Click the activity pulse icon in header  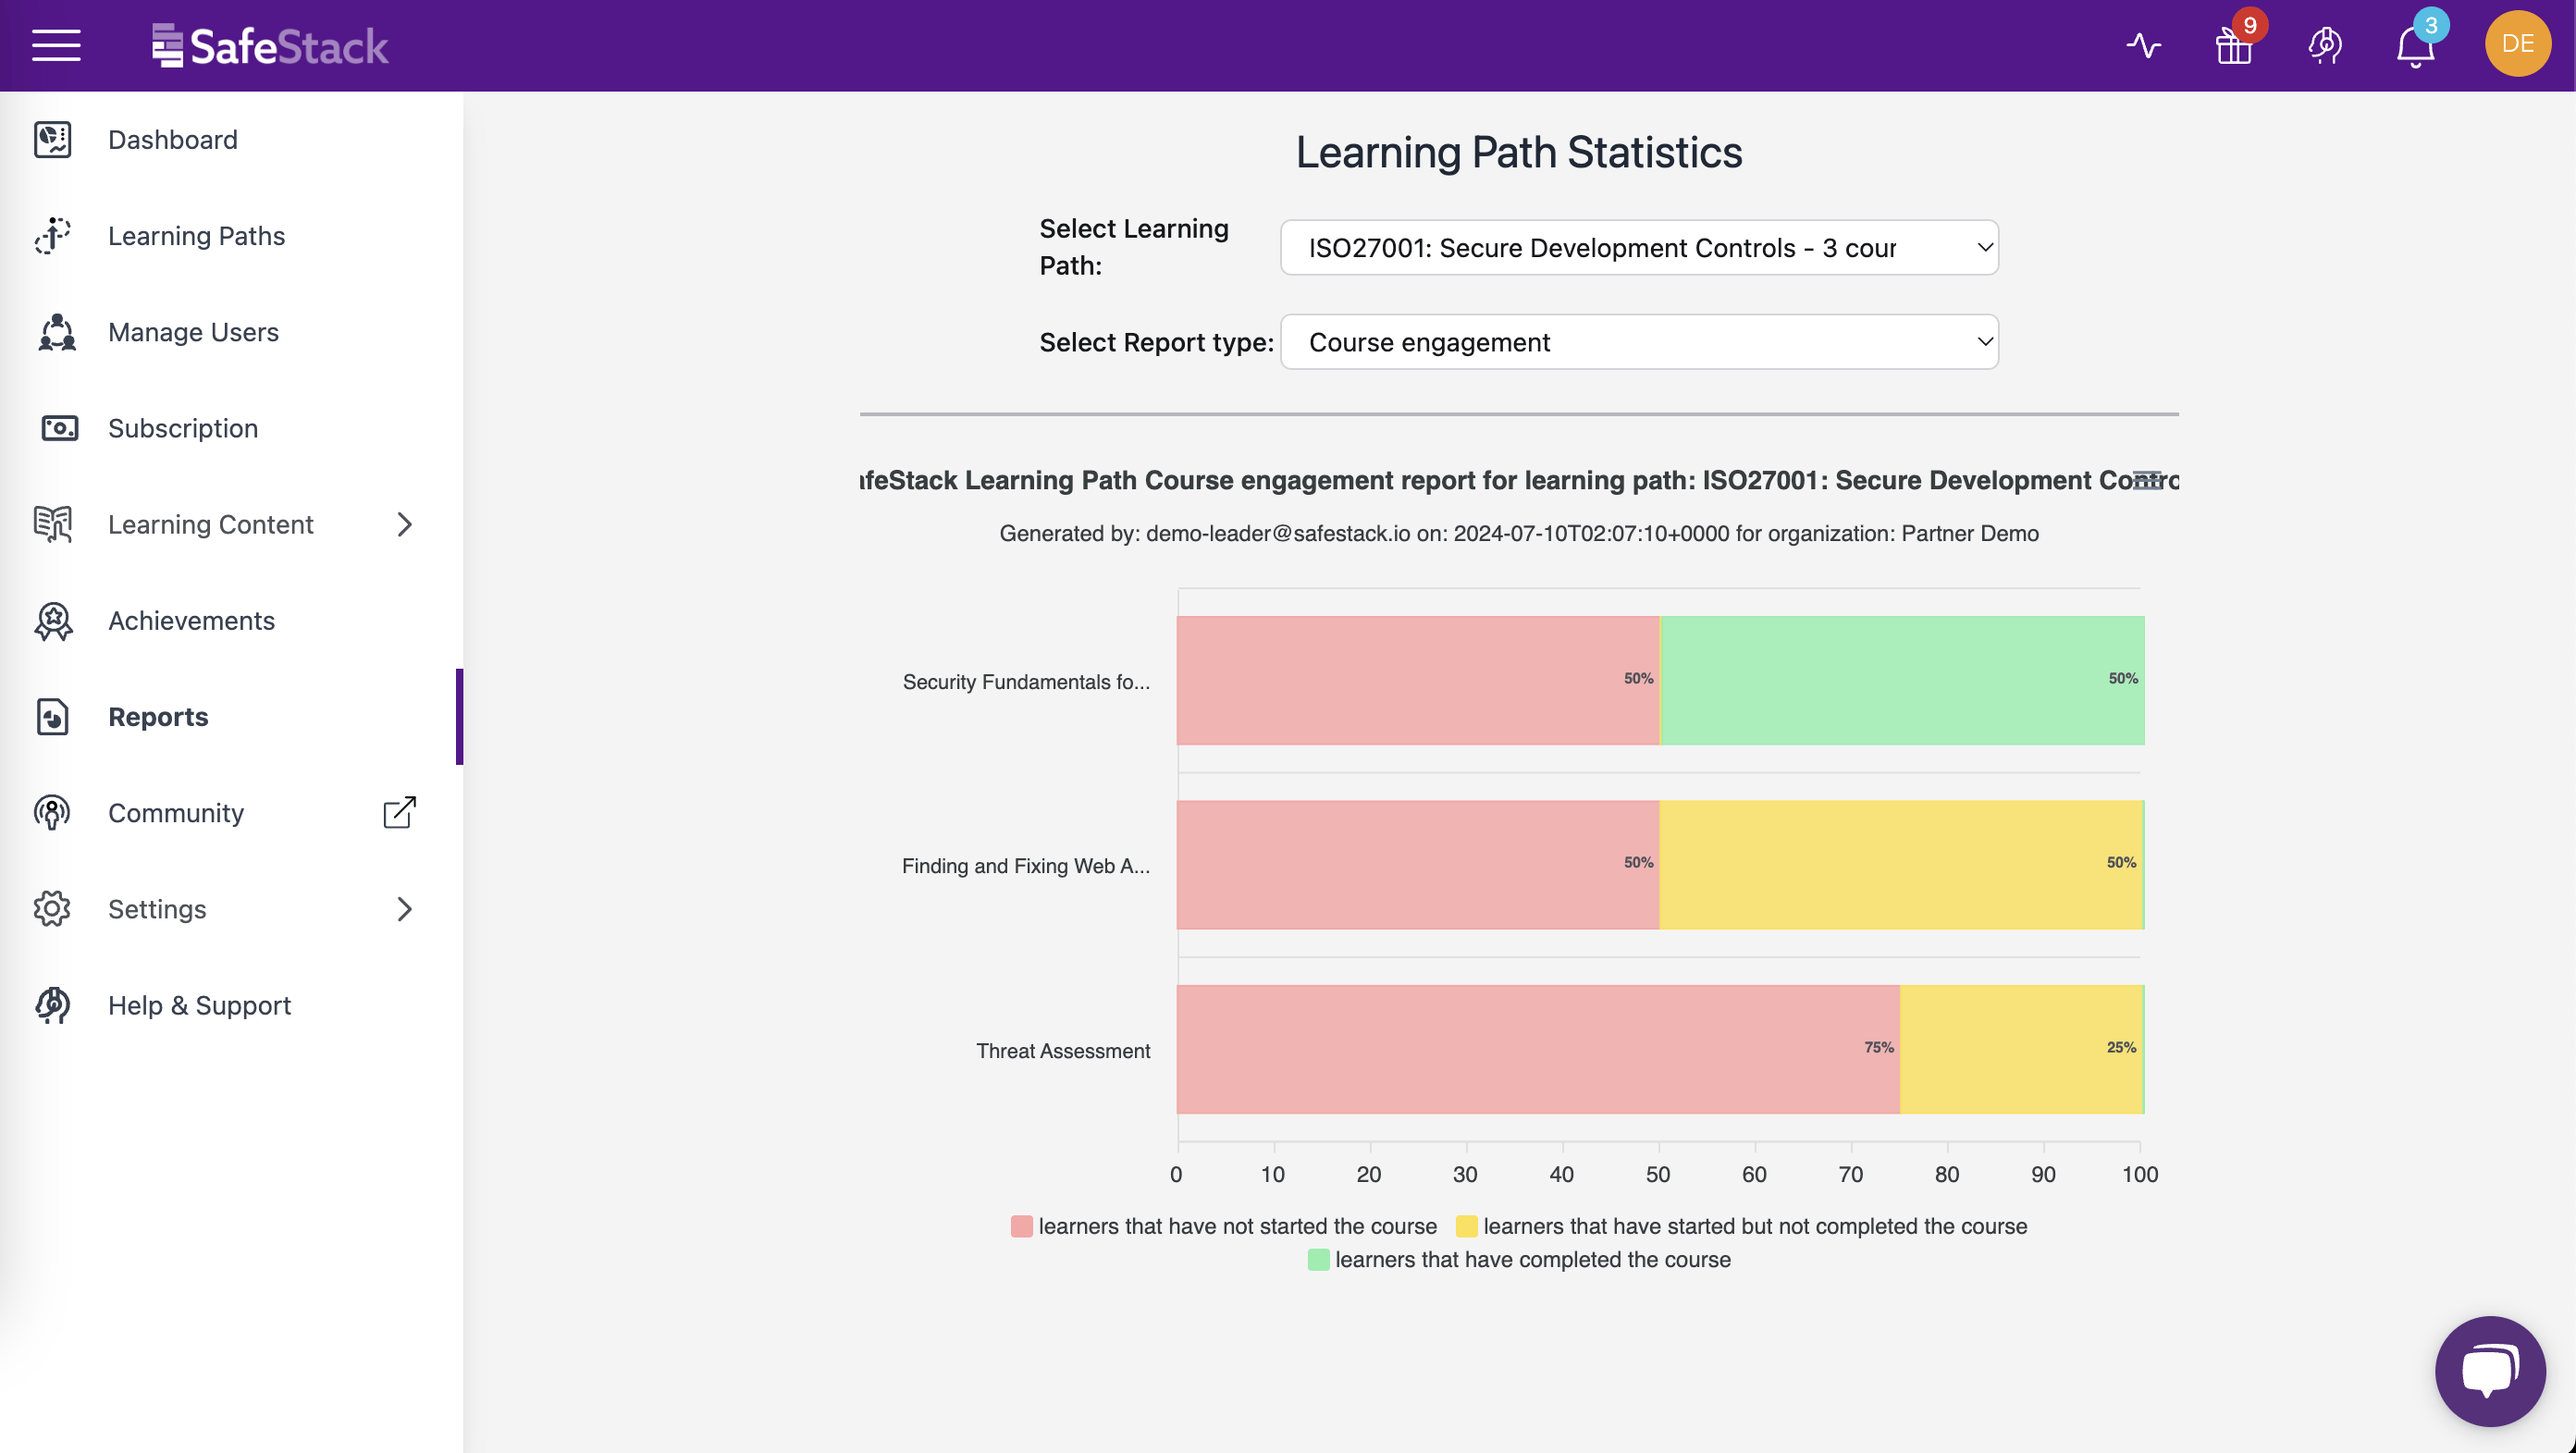point(2143,45)
